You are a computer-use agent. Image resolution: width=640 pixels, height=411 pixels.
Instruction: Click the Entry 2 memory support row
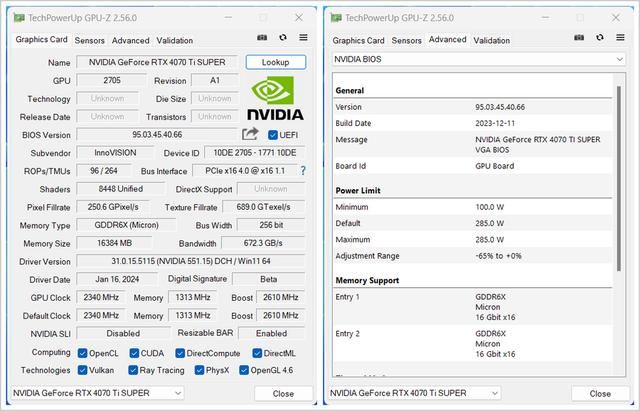(473, 344)
